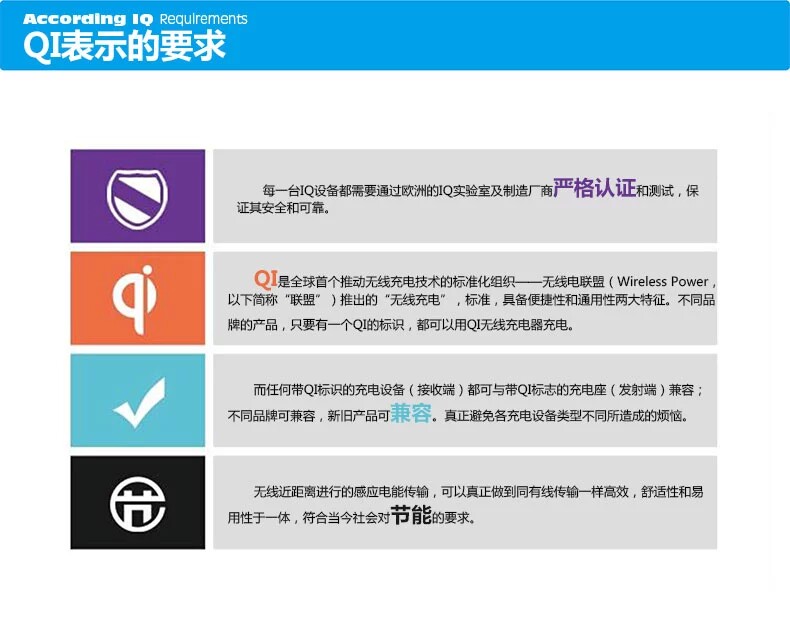Image resolution: width=790 pixels, height=634 pixels.
Task: Click the 'Requirements' header word
Action: click(203, 19)
